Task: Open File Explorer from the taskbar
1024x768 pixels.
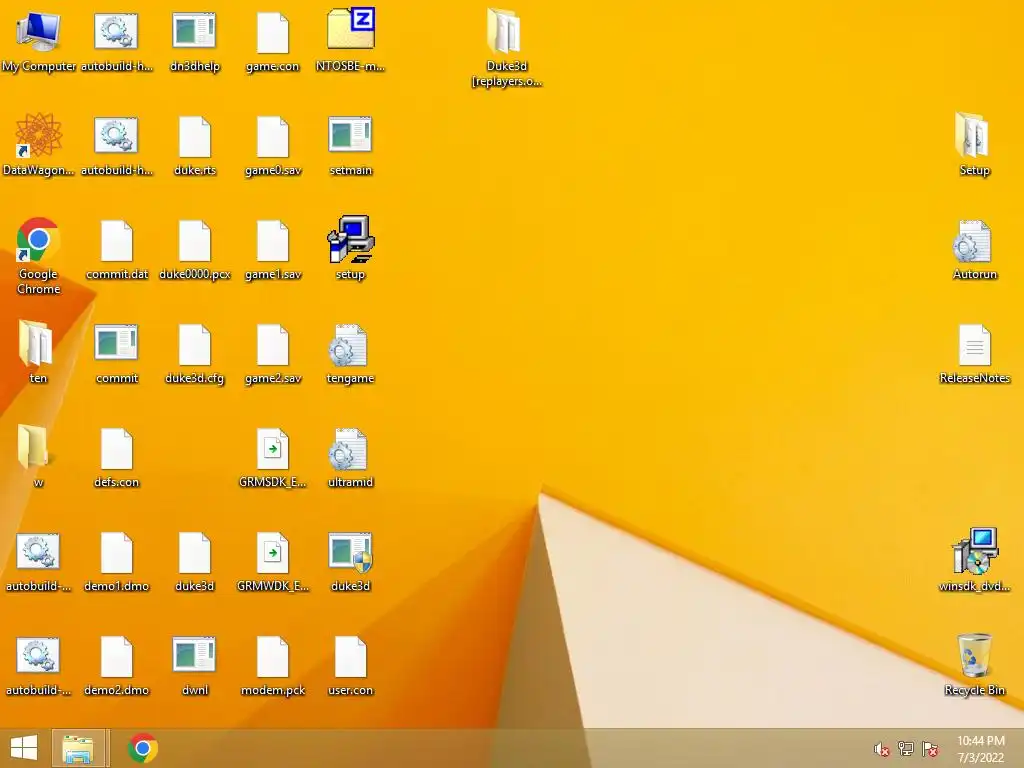Action: [x=78, y=748]
